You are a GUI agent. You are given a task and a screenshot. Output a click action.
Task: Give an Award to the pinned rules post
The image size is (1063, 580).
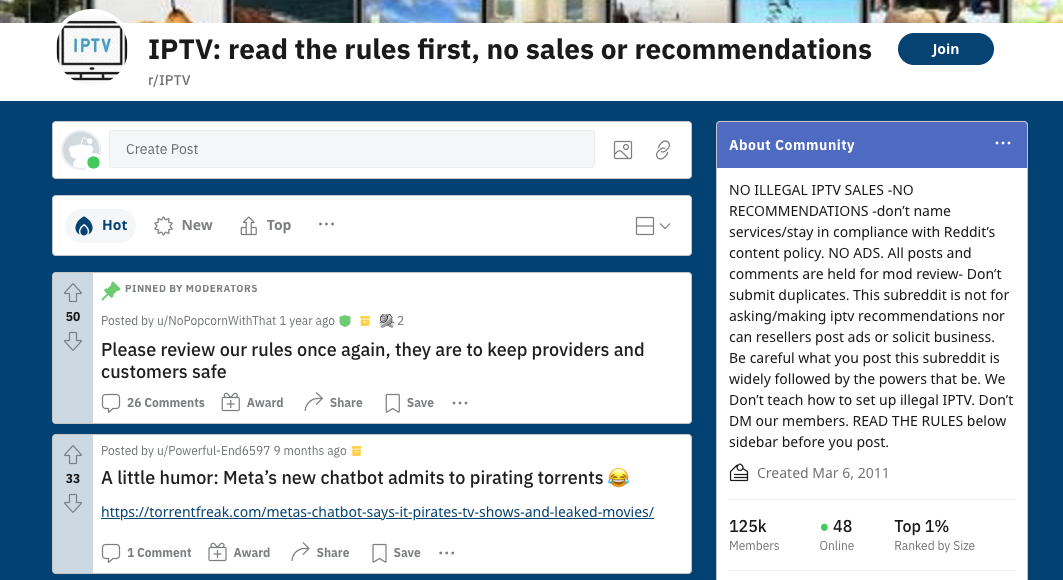click(x=252, y=402)
